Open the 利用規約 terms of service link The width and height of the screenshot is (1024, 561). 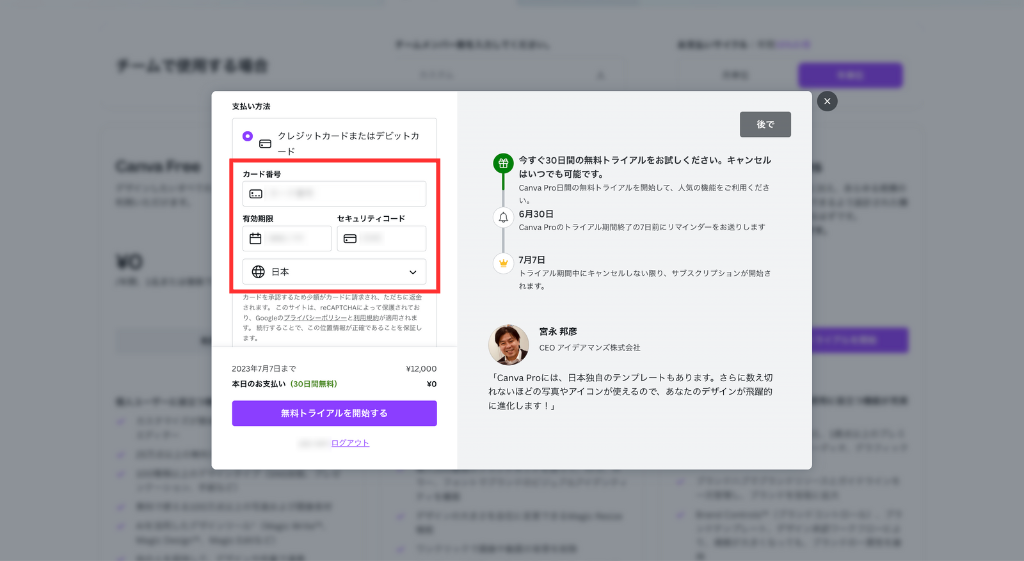tap(366, 317)
